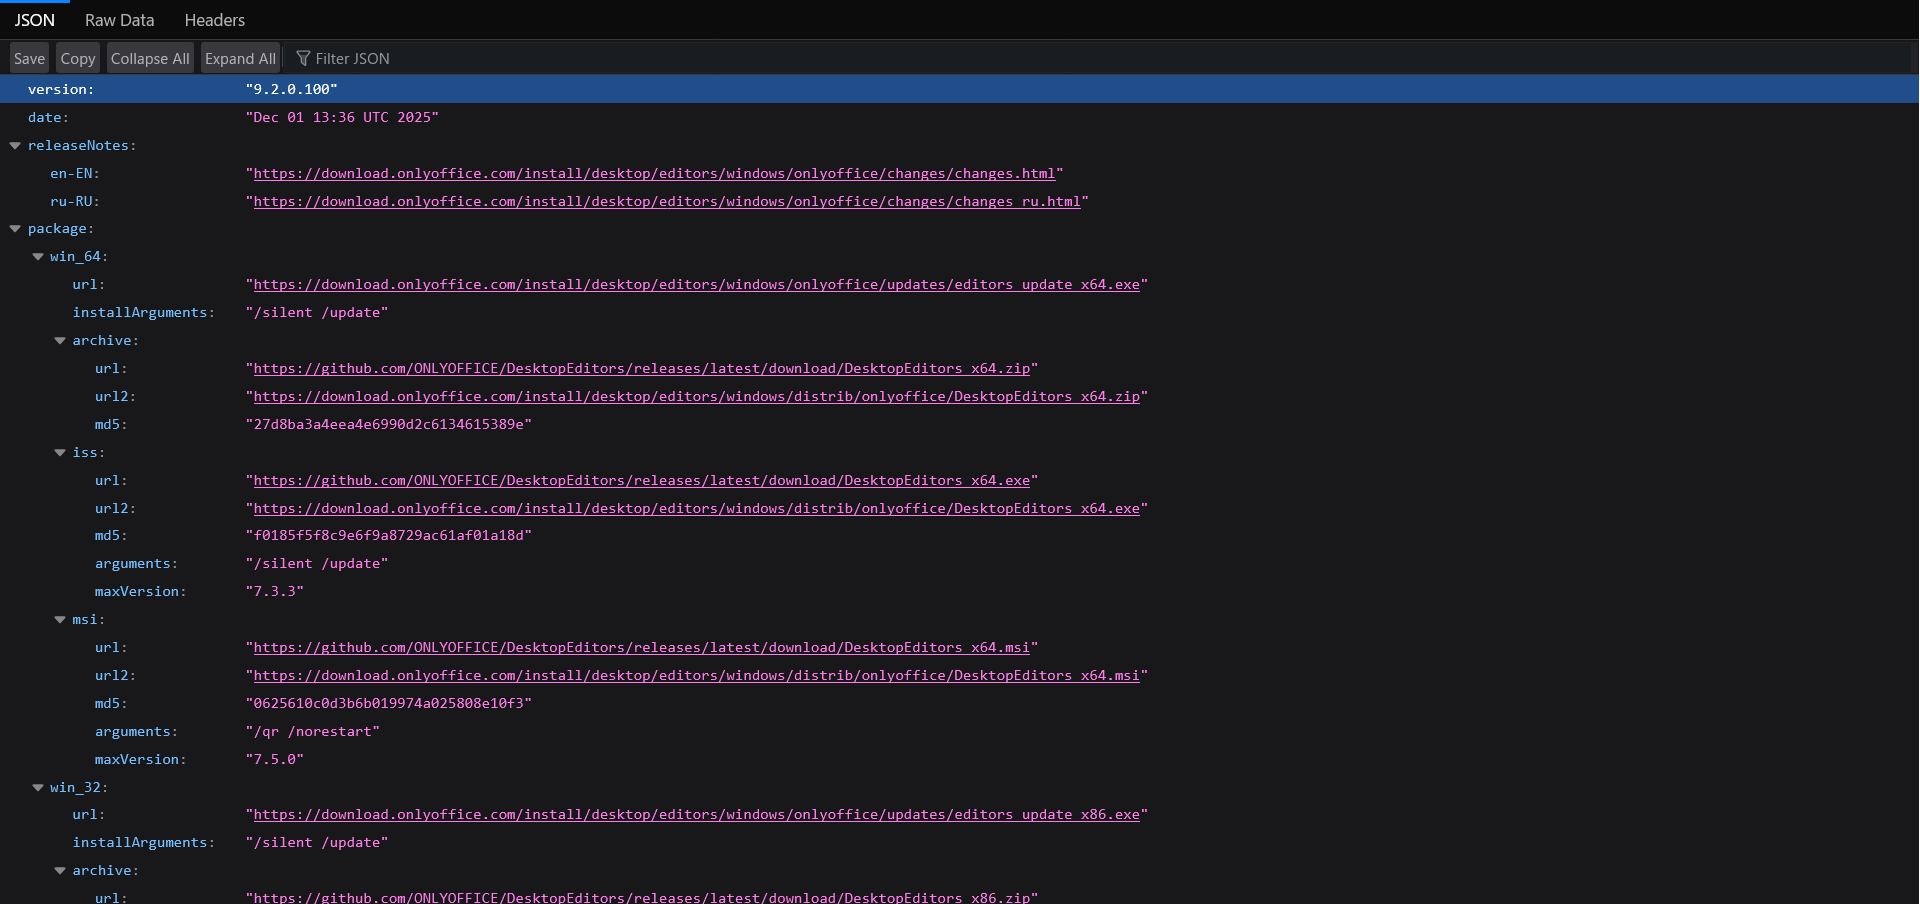Click the Collapse All button
Screen dimensions: 1920x904
150,59
